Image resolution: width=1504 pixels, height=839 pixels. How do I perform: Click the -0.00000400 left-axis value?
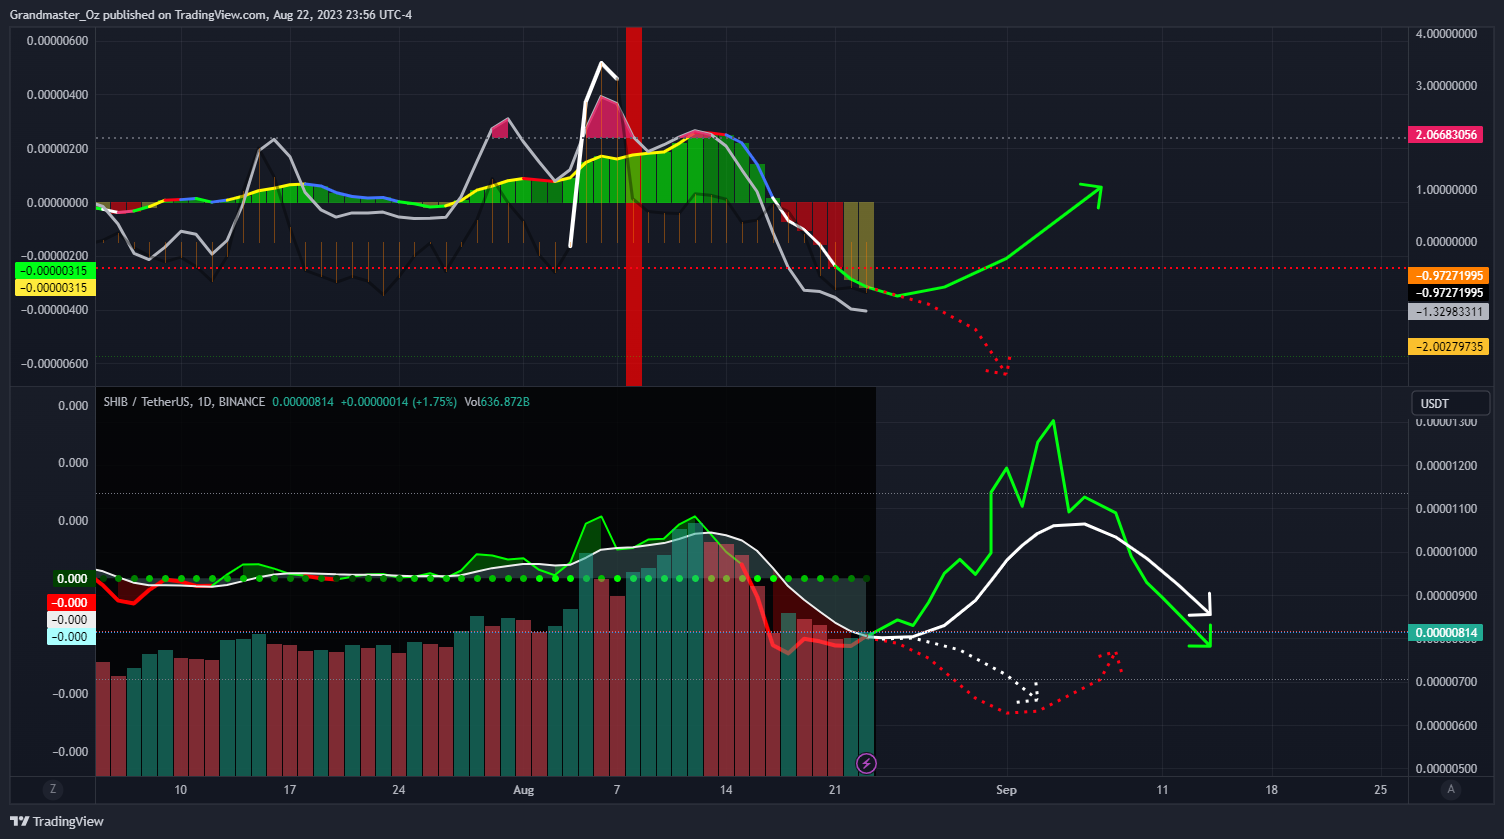[54, 309]
